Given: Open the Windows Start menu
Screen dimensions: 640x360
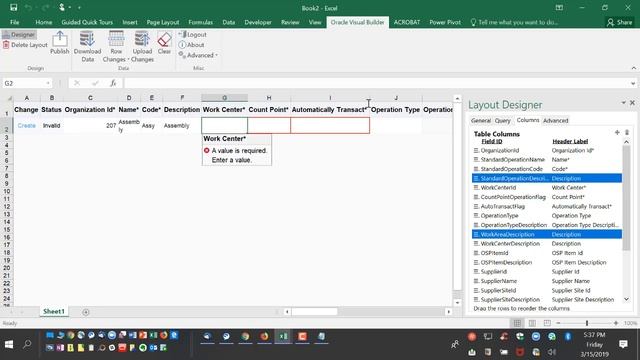Looking at the screenshot, I should (9, 344).
